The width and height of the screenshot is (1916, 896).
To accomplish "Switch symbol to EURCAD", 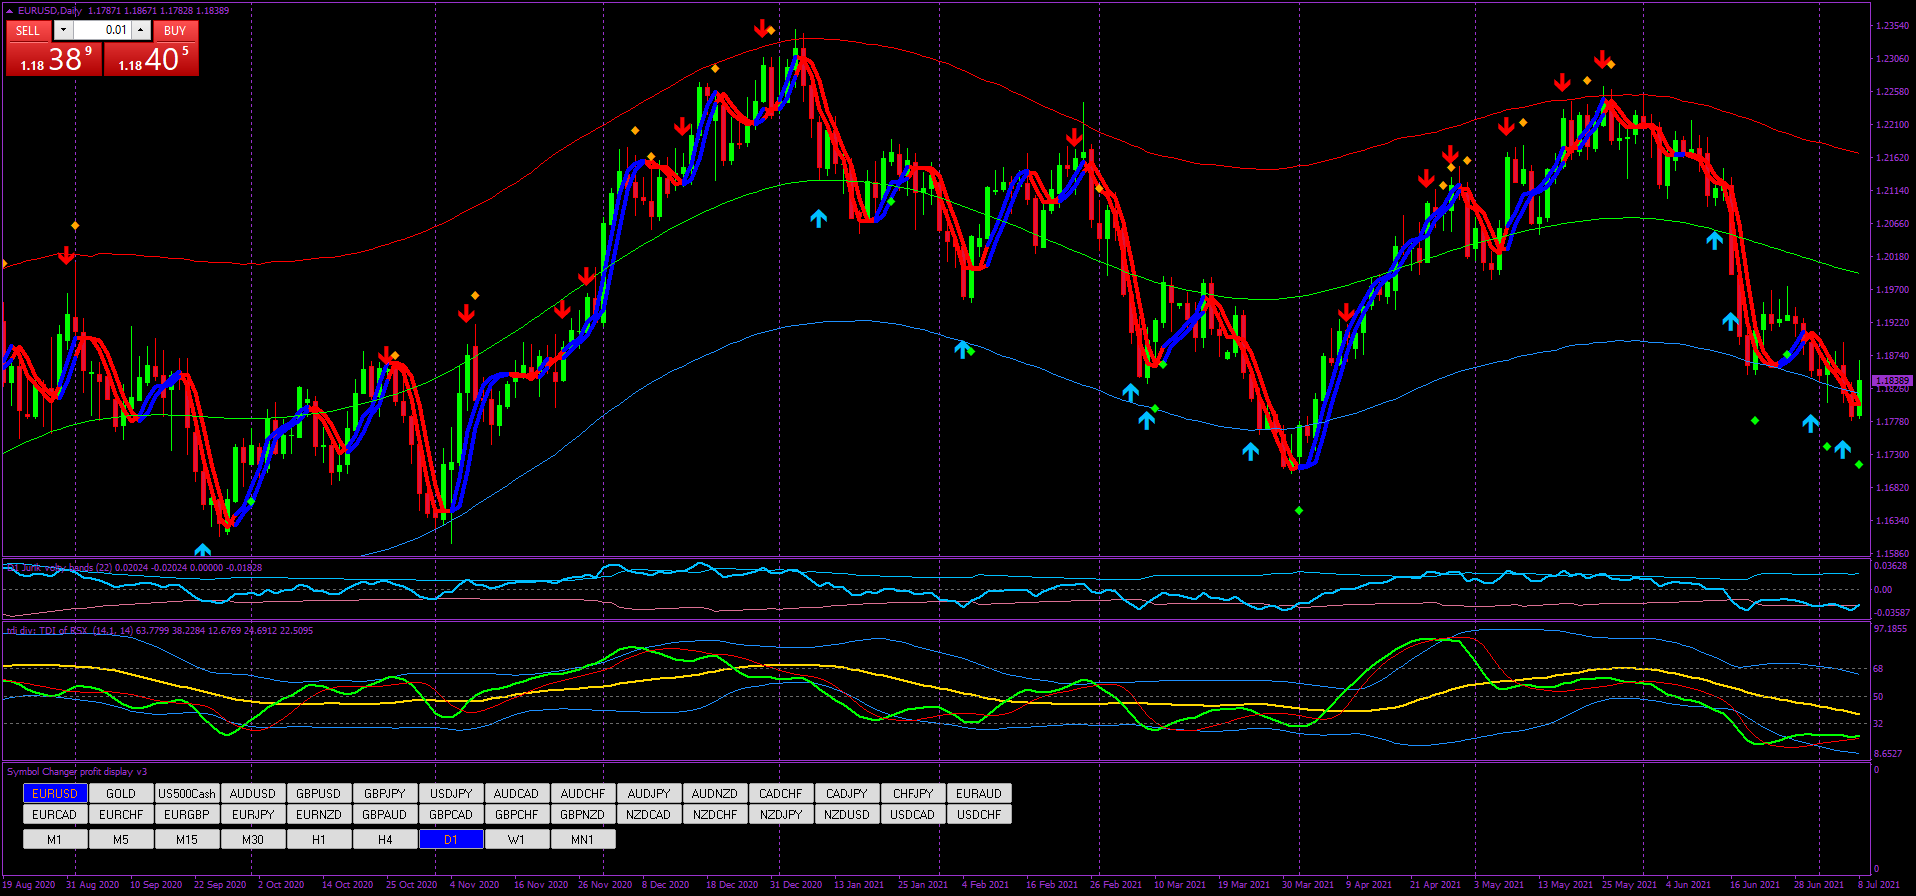I will (x=55, y=814).
